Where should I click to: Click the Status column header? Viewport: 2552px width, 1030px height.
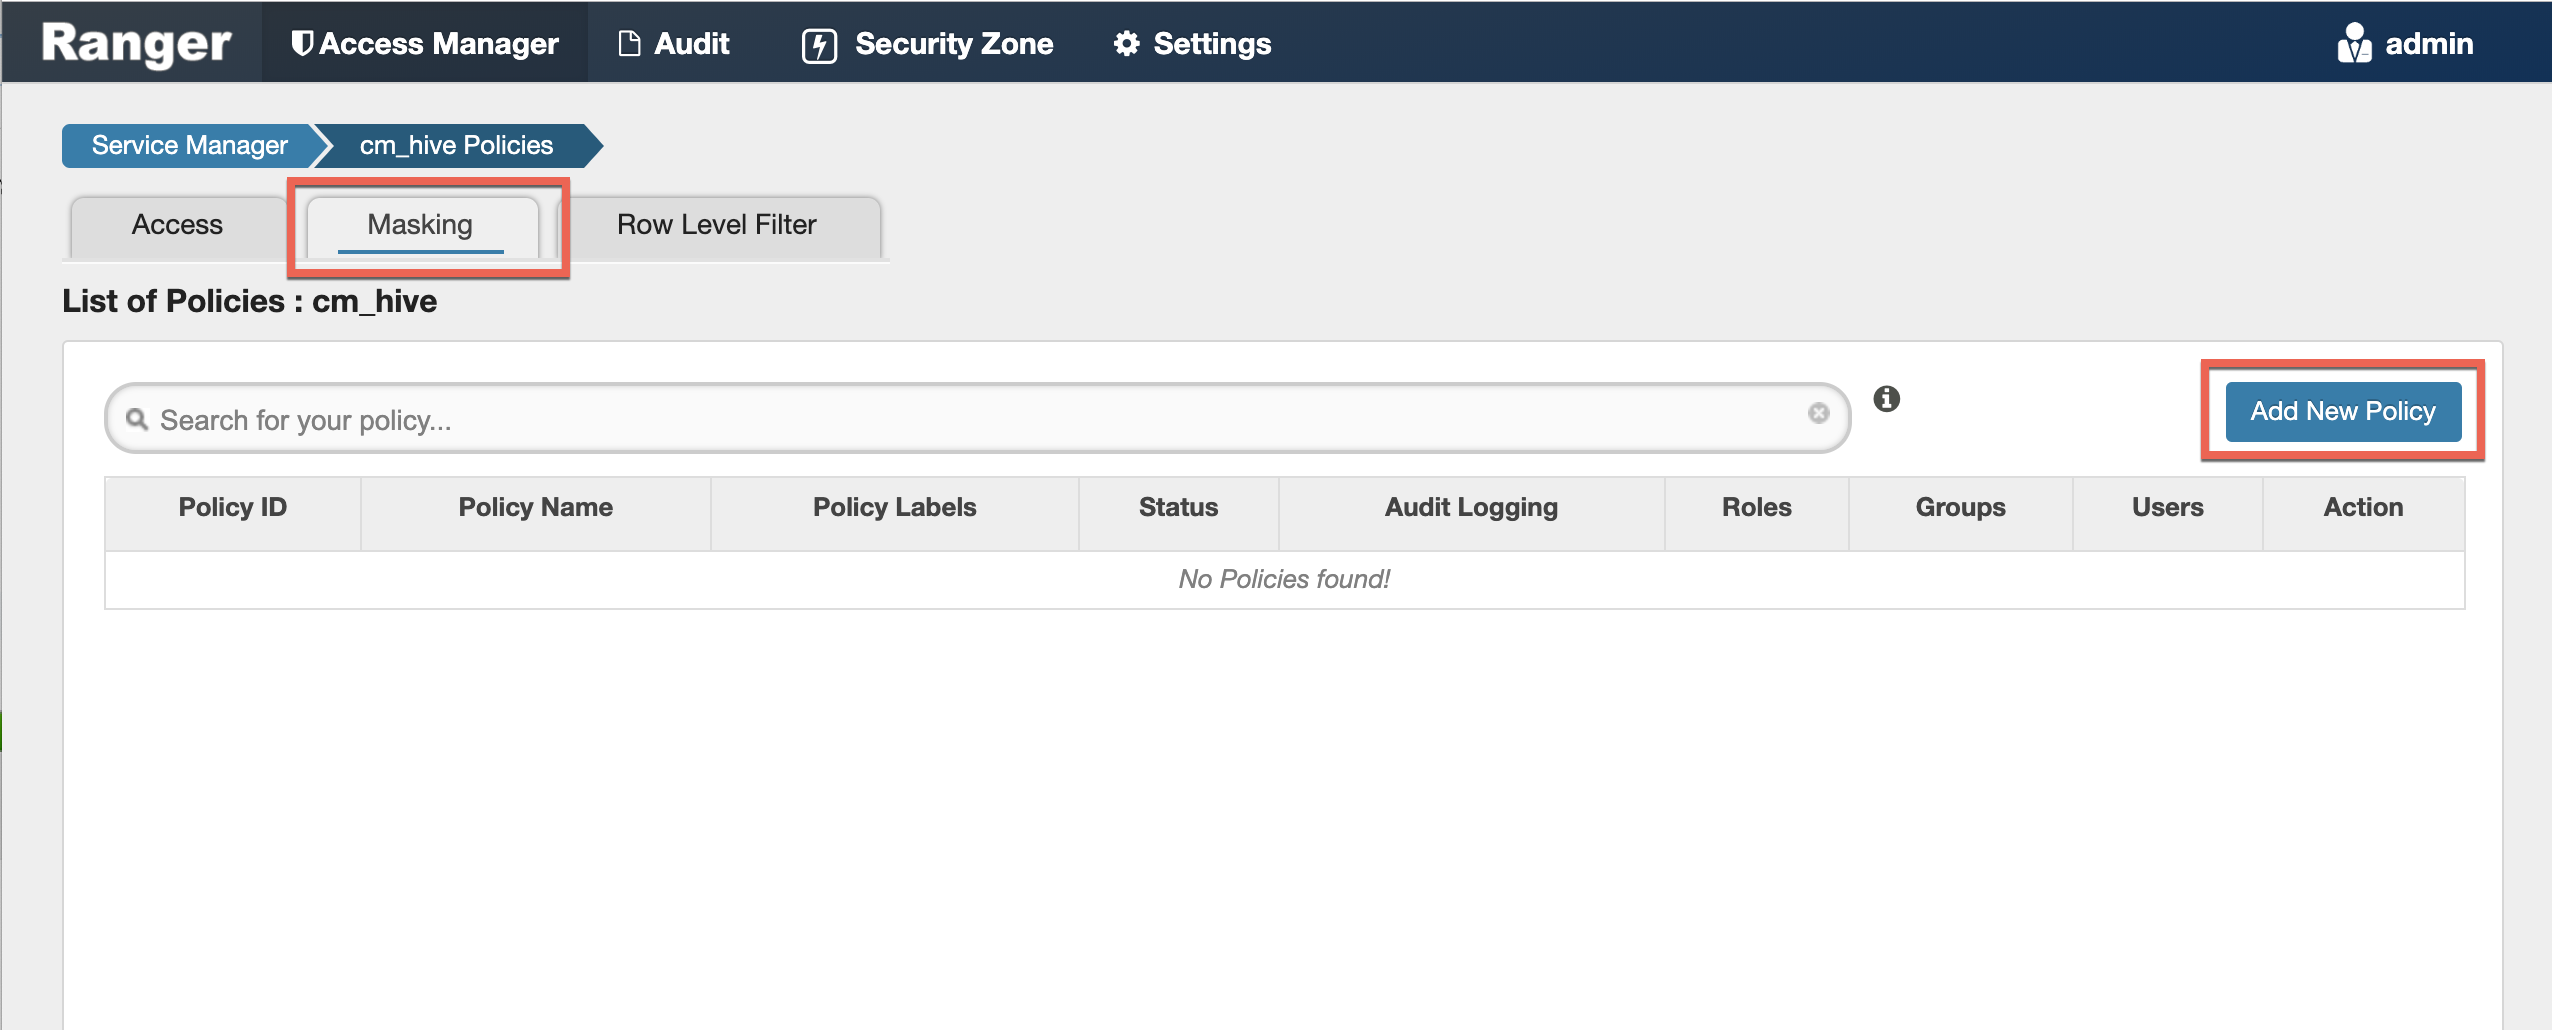[x=1178, y=508]
